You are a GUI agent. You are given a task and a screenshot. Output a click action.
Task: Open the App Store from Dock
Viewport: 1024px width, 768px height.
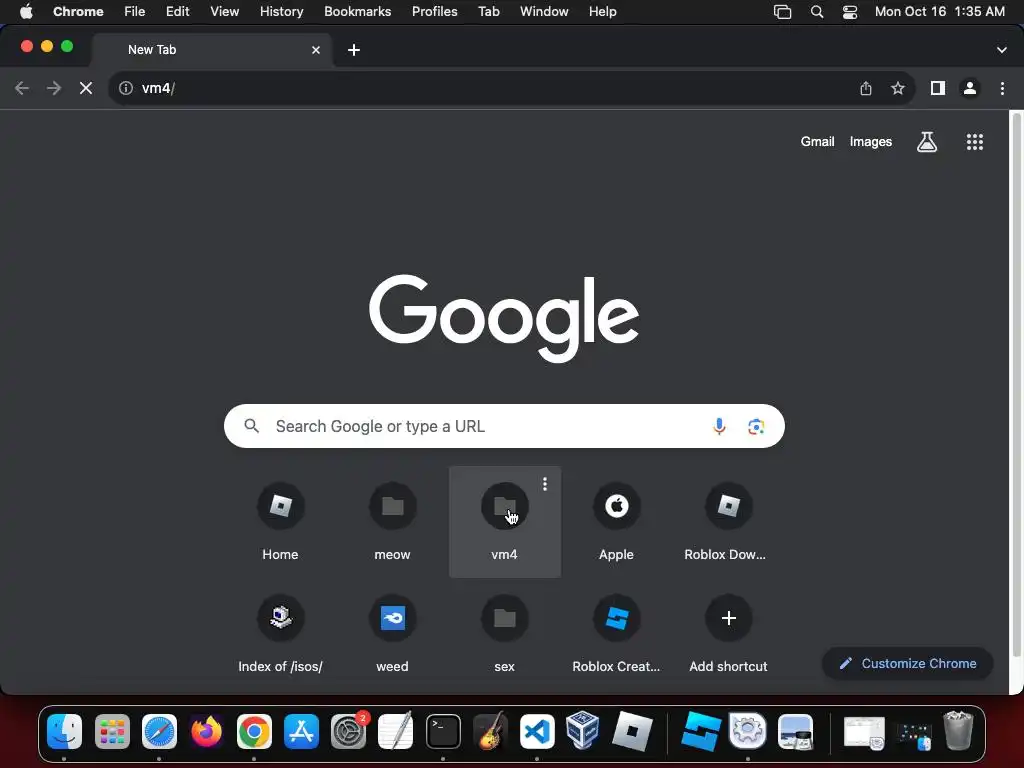click(301, 731)
